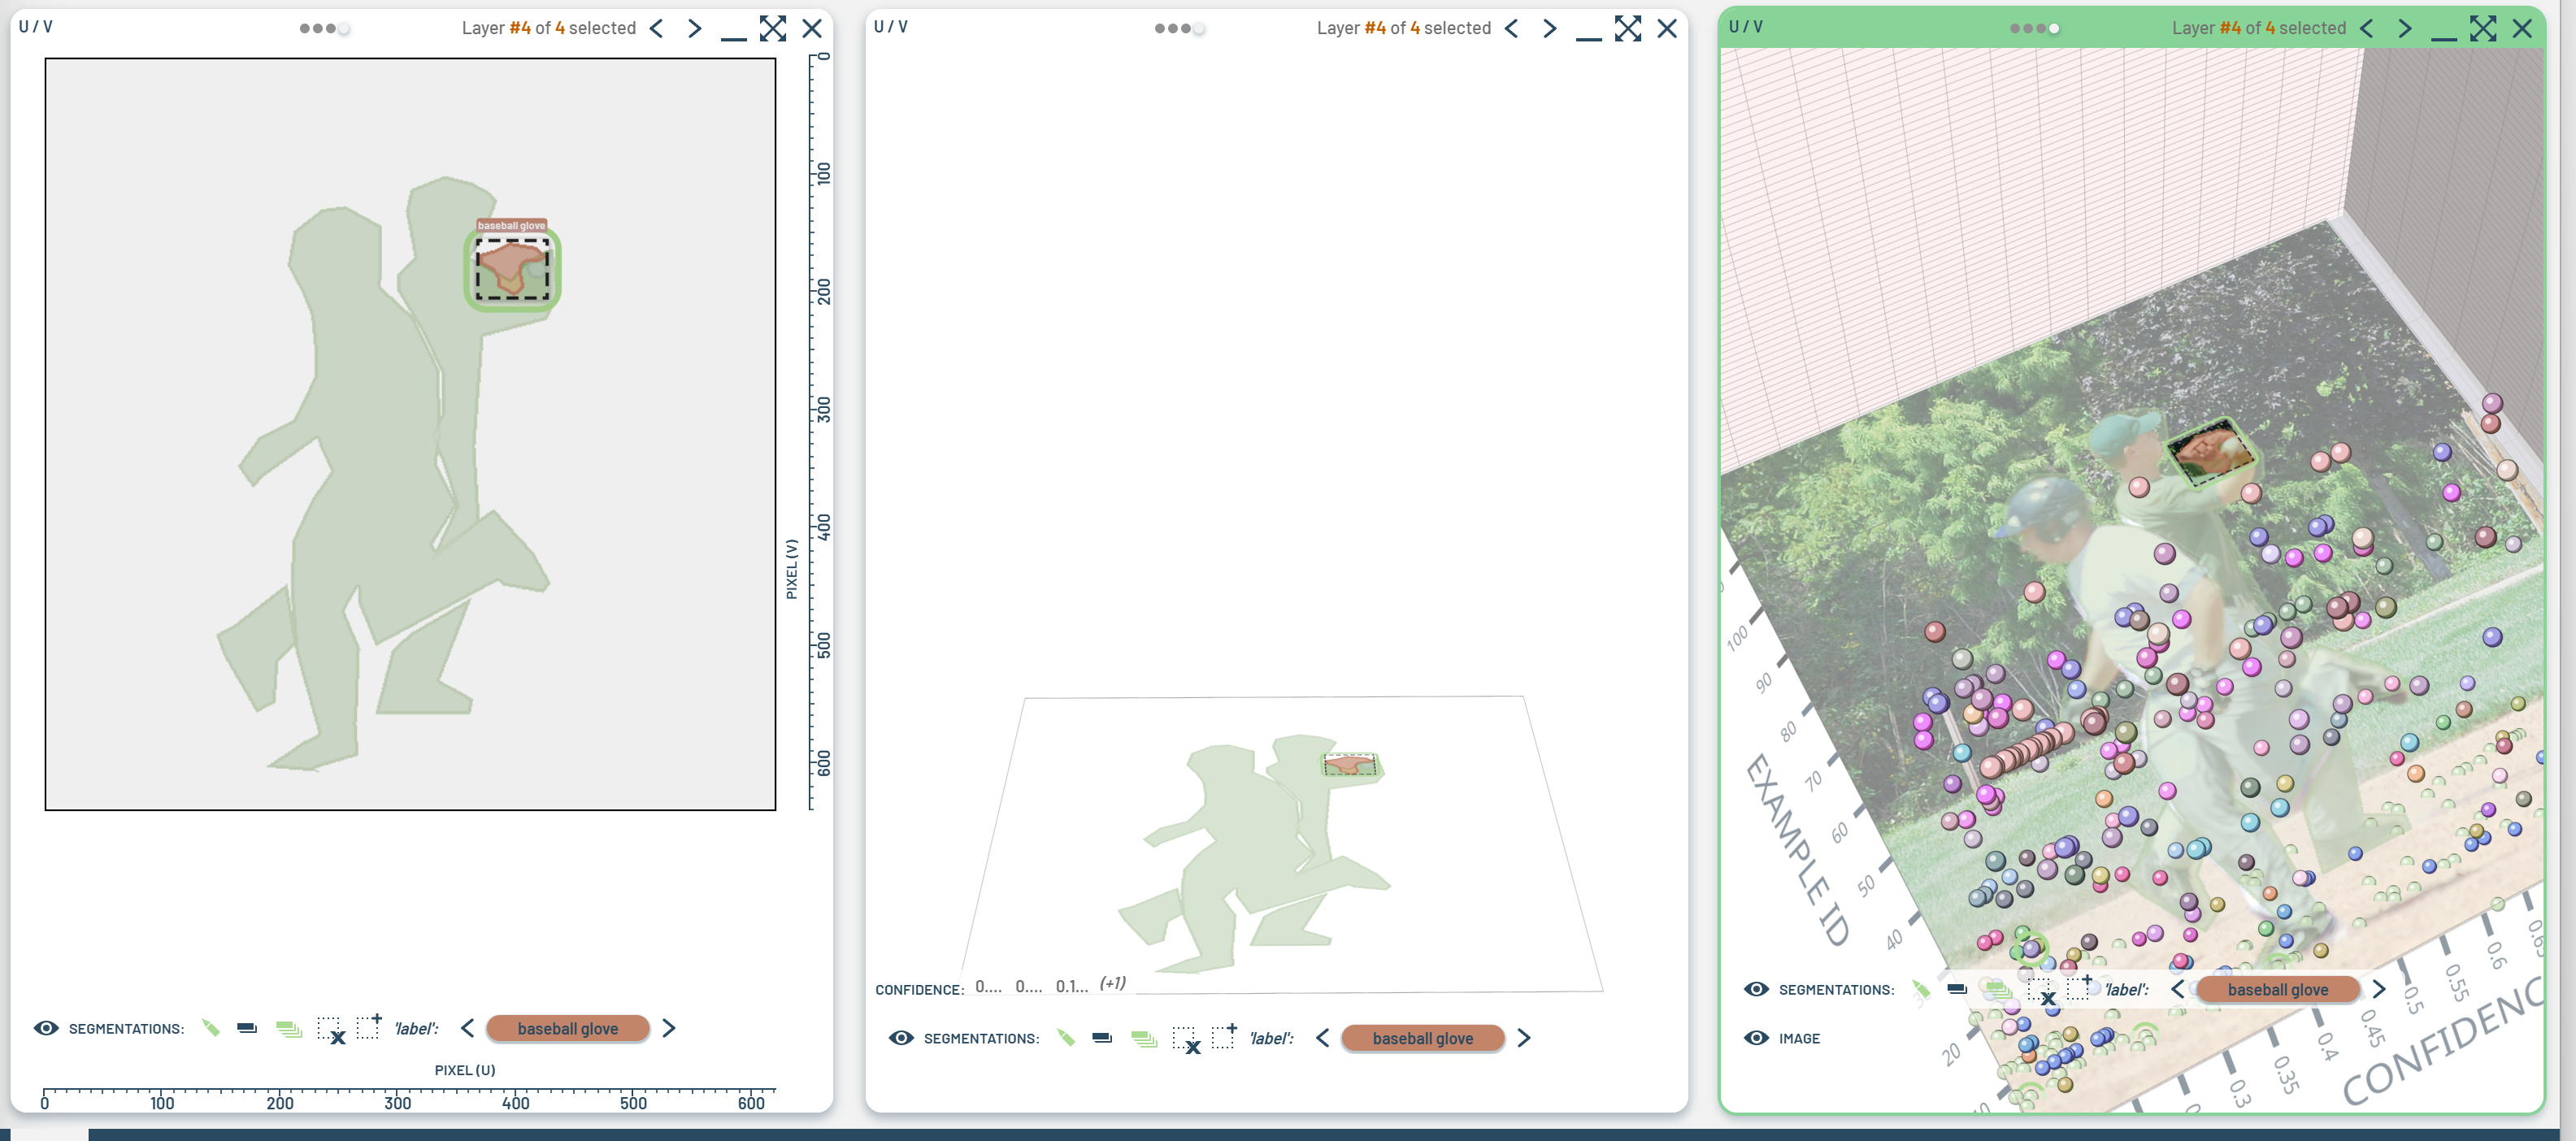Click the baseball glove bounding box in left view

512,269
